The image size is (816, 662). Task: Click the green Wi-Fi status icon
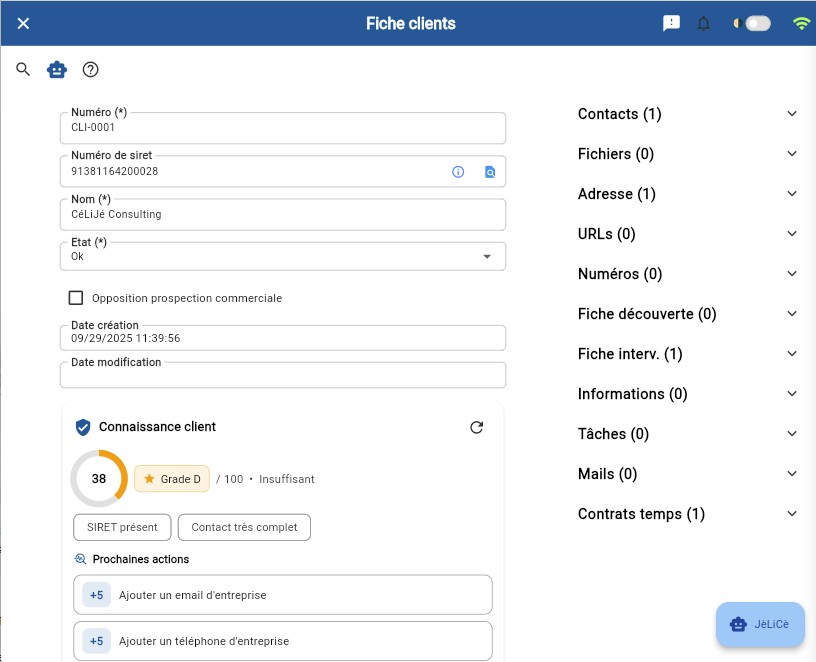coord(800,21)
